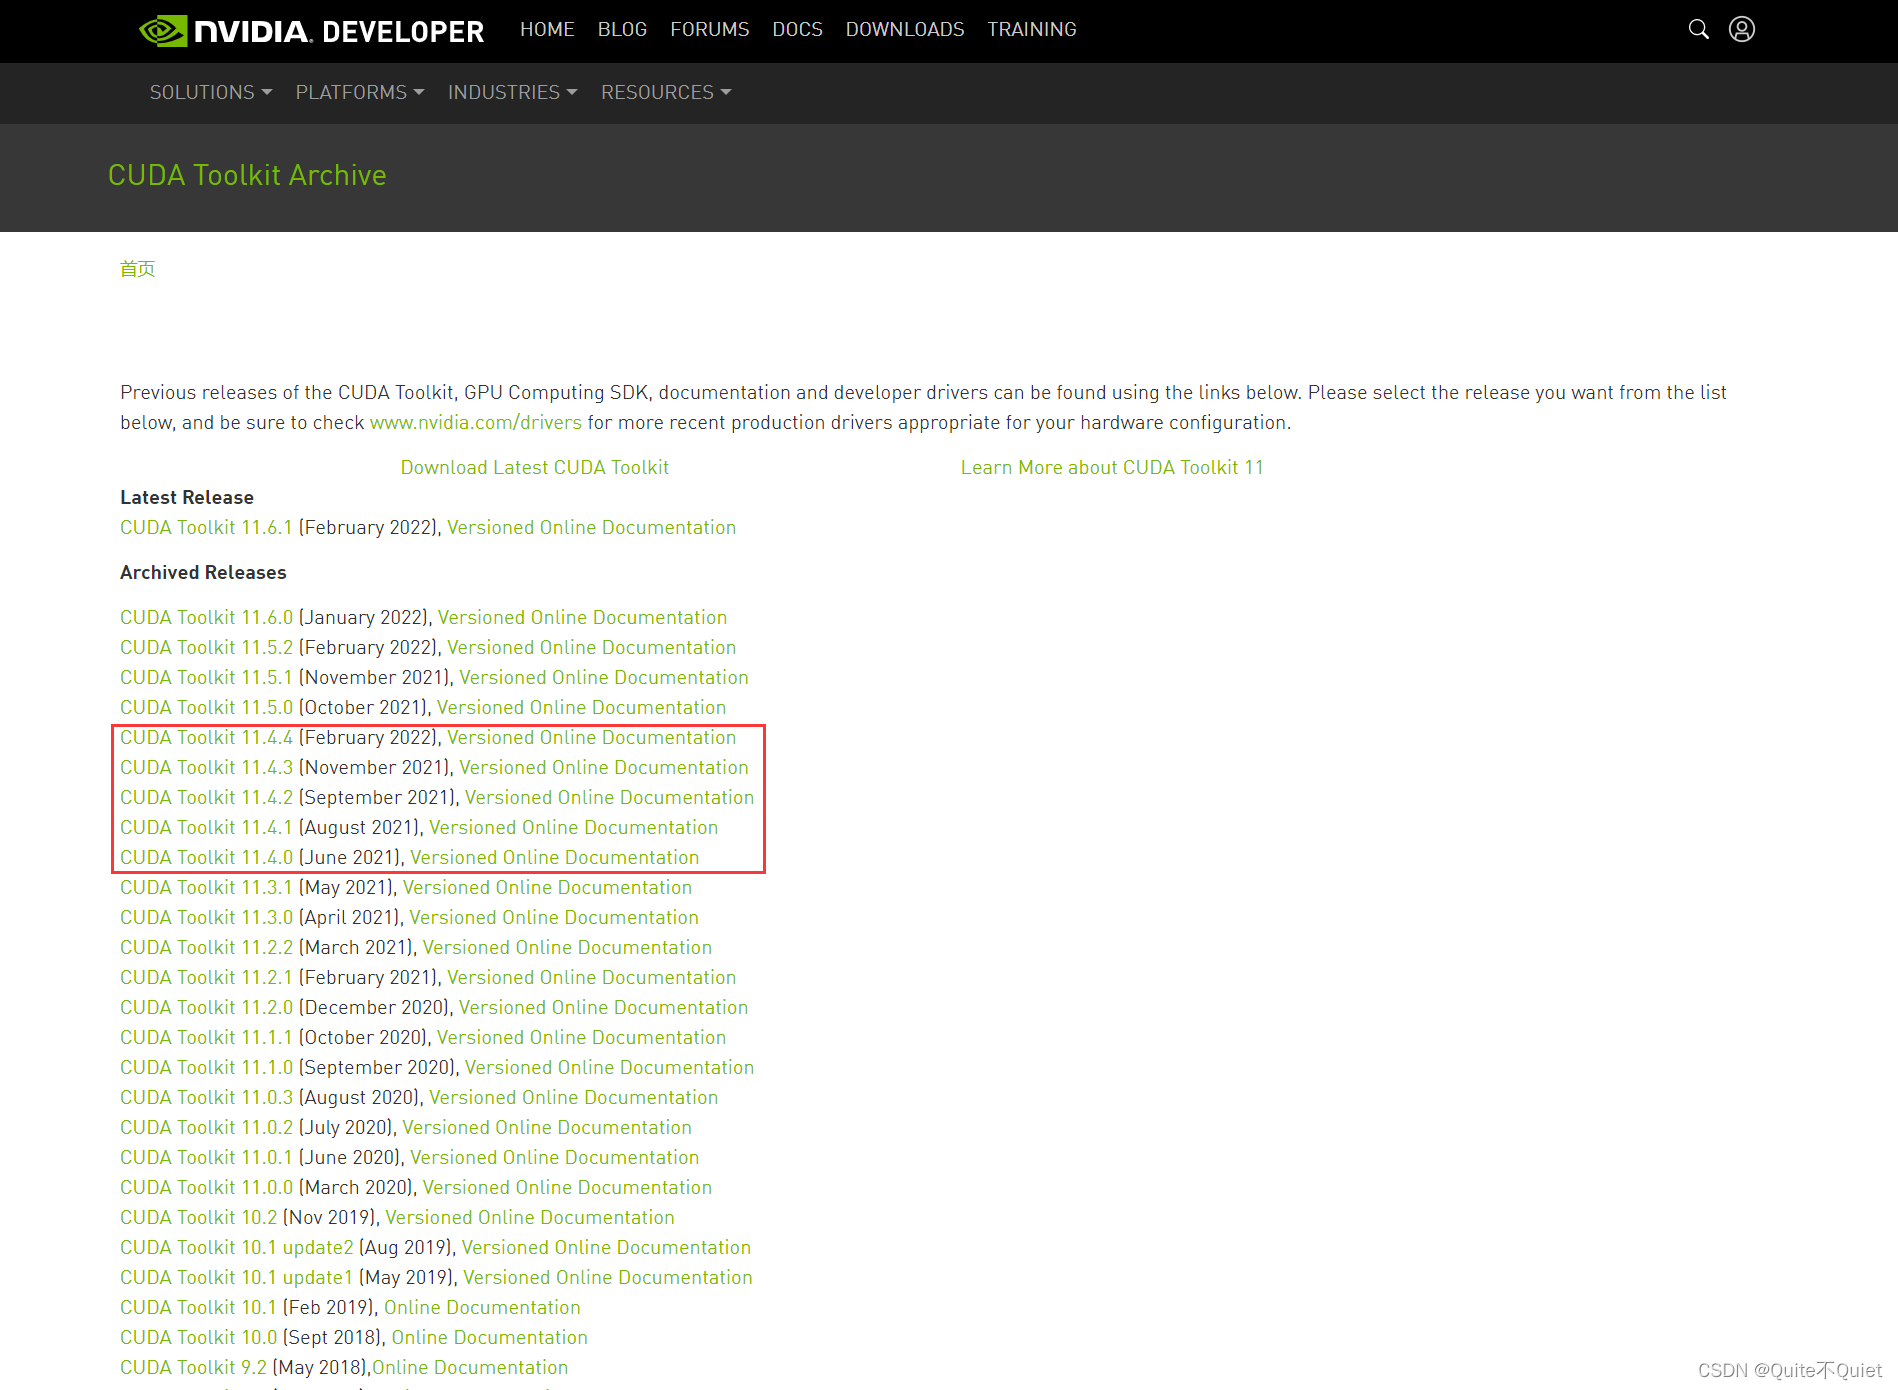Open CUDA Toolkit 11.2.2 link
The width and height of the screenshot is (1898, 1390).
coord(206,948)
